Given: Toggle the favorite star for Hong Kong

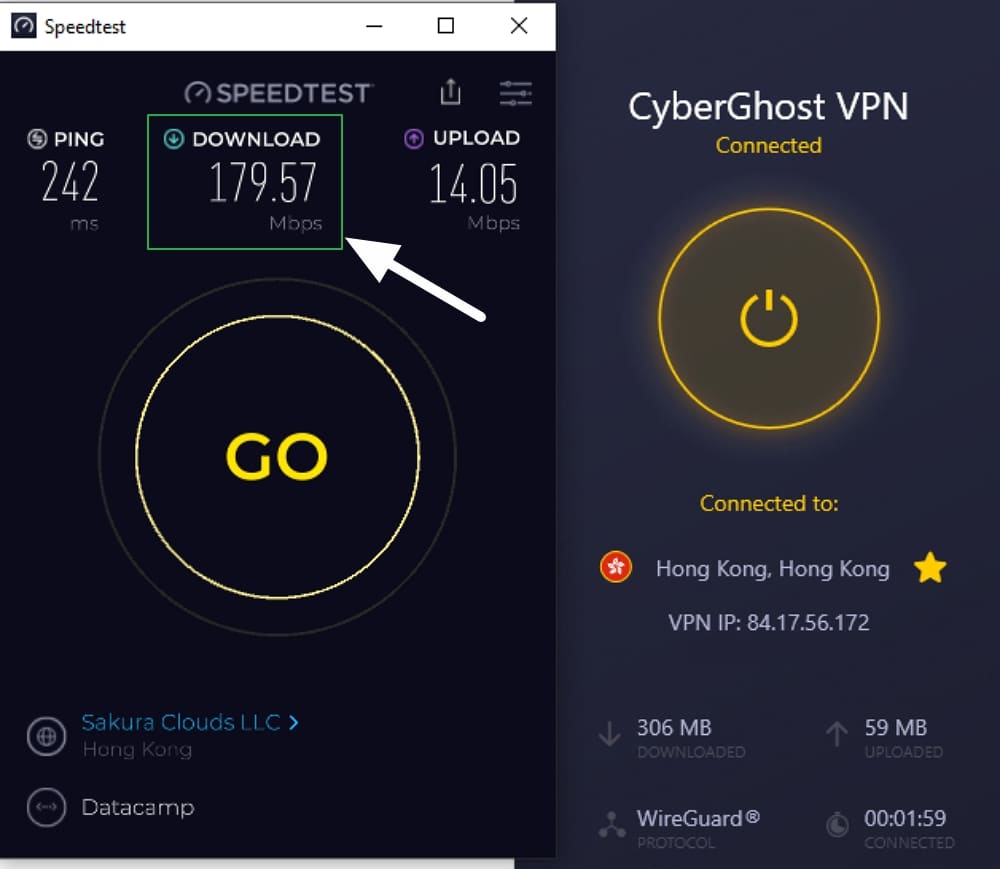Looking at the screenshot, I should [930, 567].
